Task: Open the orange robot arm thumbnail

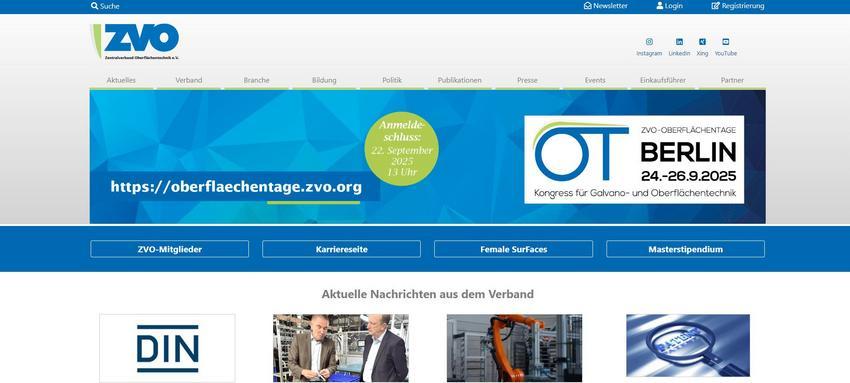Action: tap(514, 348)
